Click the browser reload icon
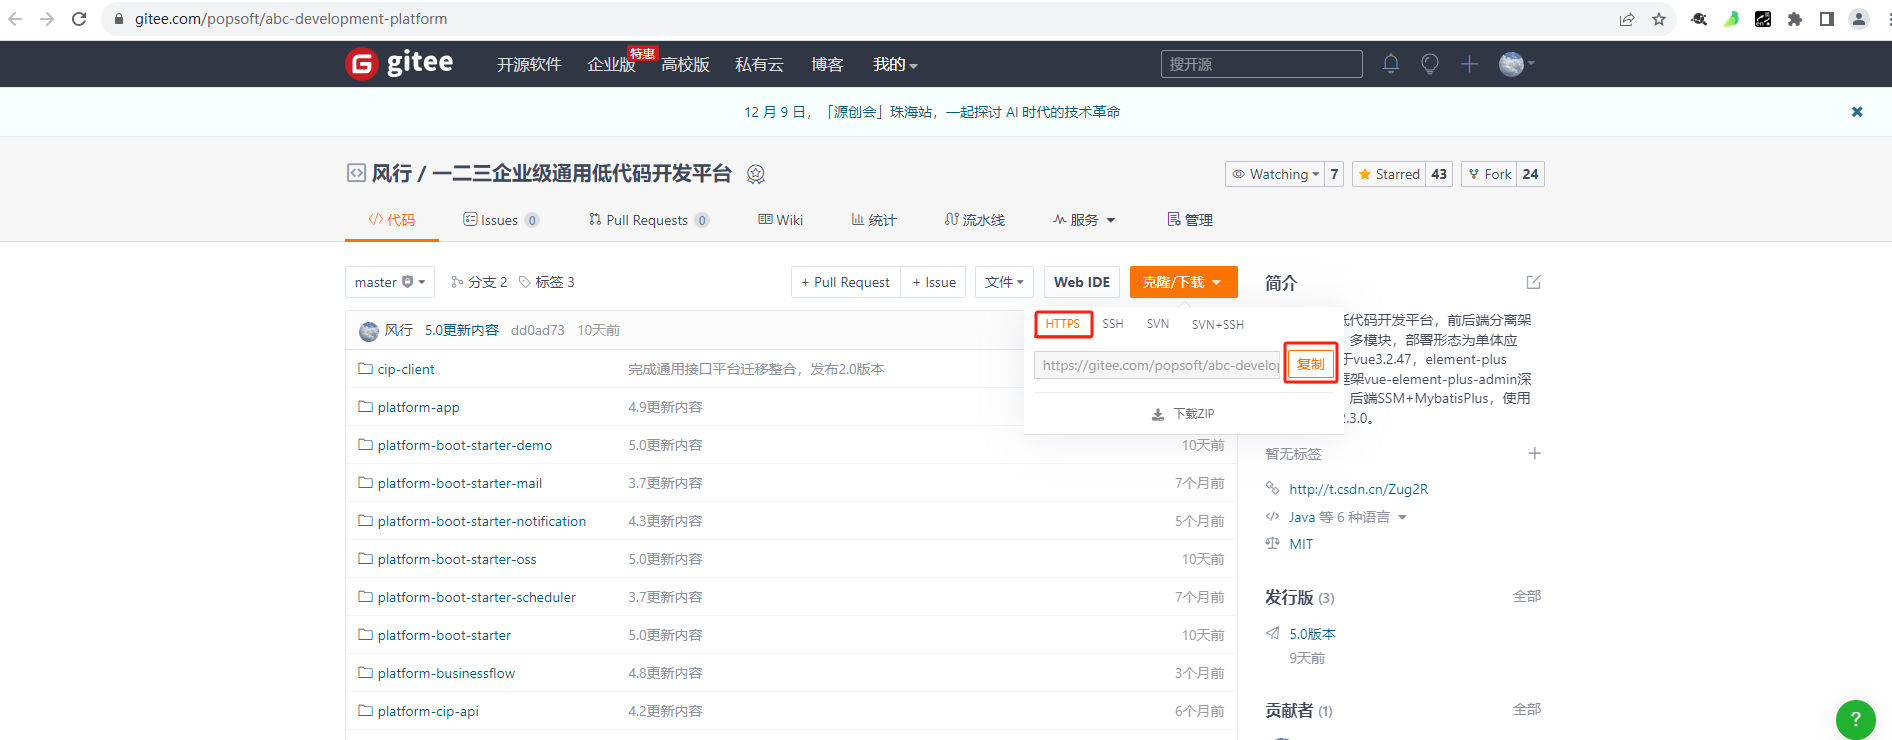1892x740 pixels. tap(79, 19)
